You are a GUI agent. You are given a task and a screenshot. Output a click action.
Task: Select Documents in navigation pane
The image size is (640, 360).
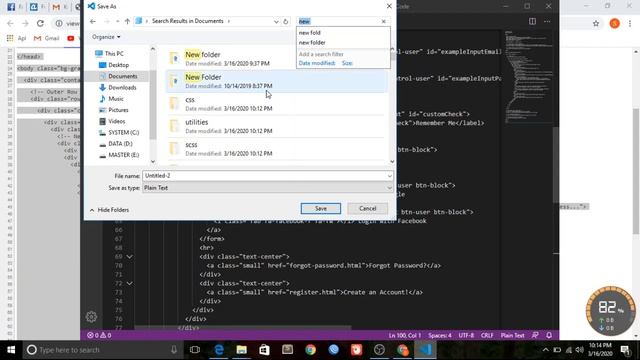point(118,76)
